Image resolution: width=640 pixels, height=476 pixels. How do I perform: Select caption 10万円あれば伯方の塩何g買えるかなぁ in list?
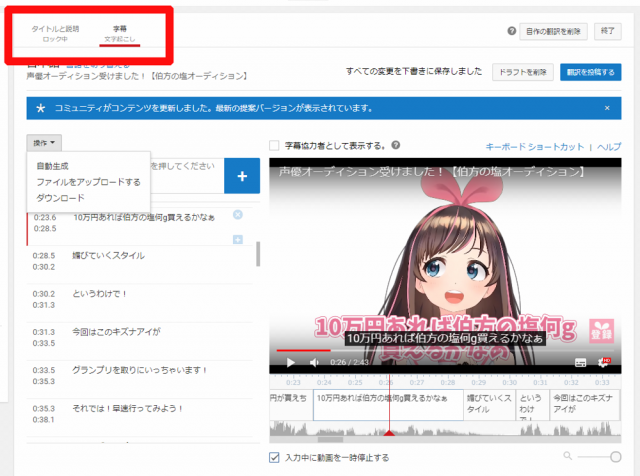point(144,218)
